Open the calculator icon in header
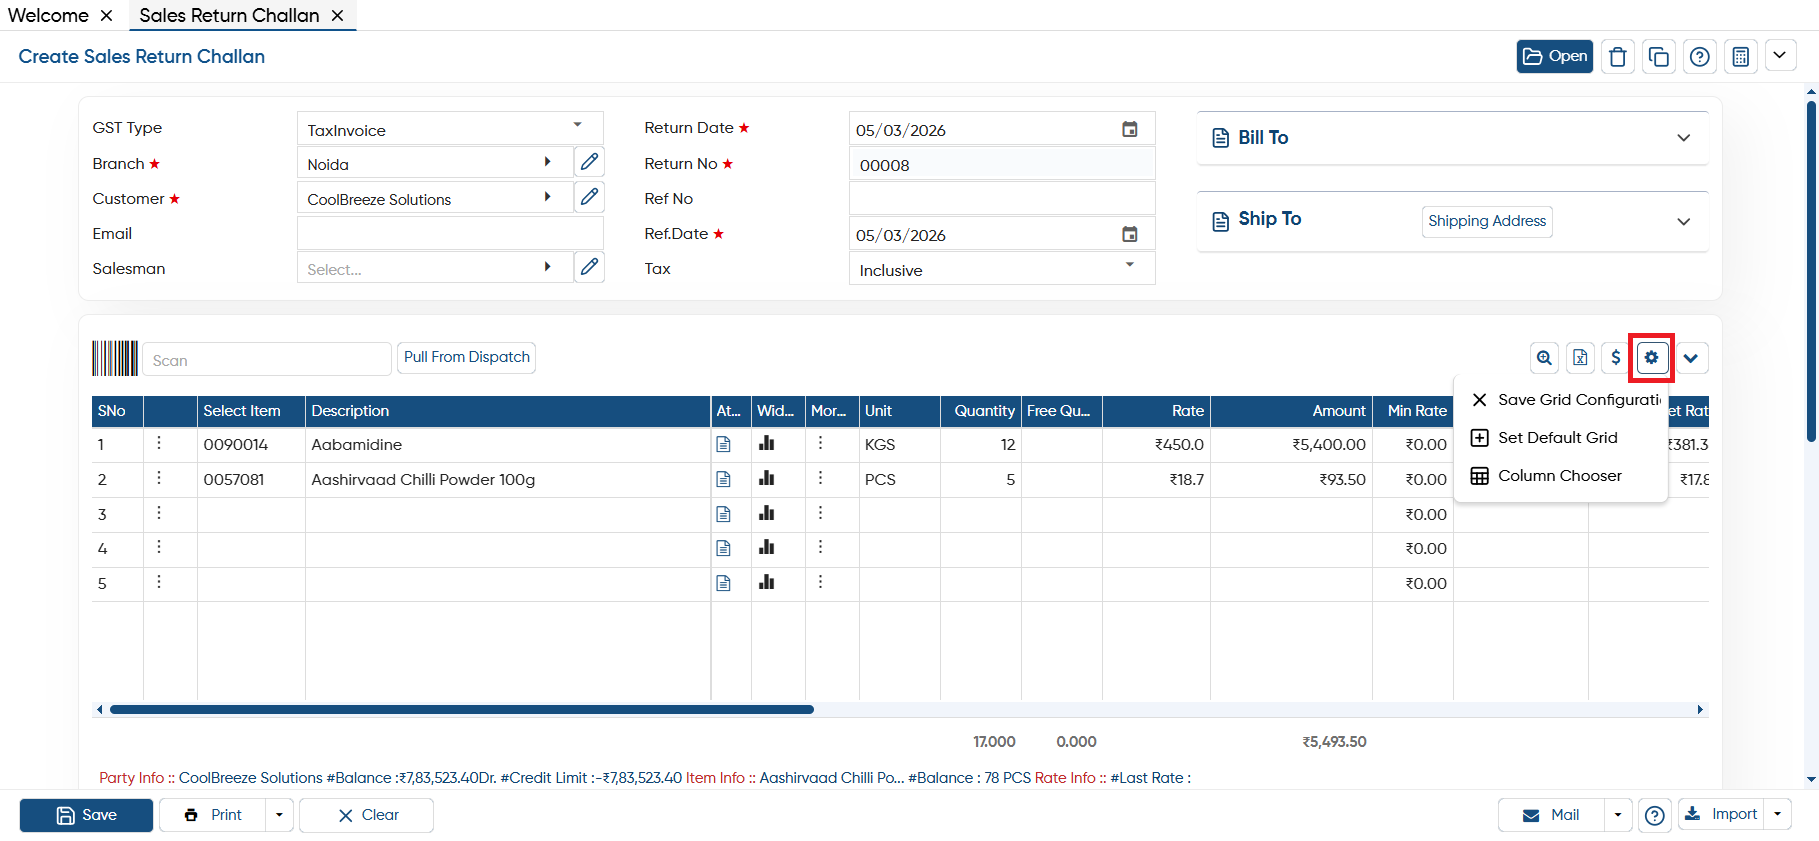Image resolution: width=1819 pixels, height=841 pixels. point(1740,57)
